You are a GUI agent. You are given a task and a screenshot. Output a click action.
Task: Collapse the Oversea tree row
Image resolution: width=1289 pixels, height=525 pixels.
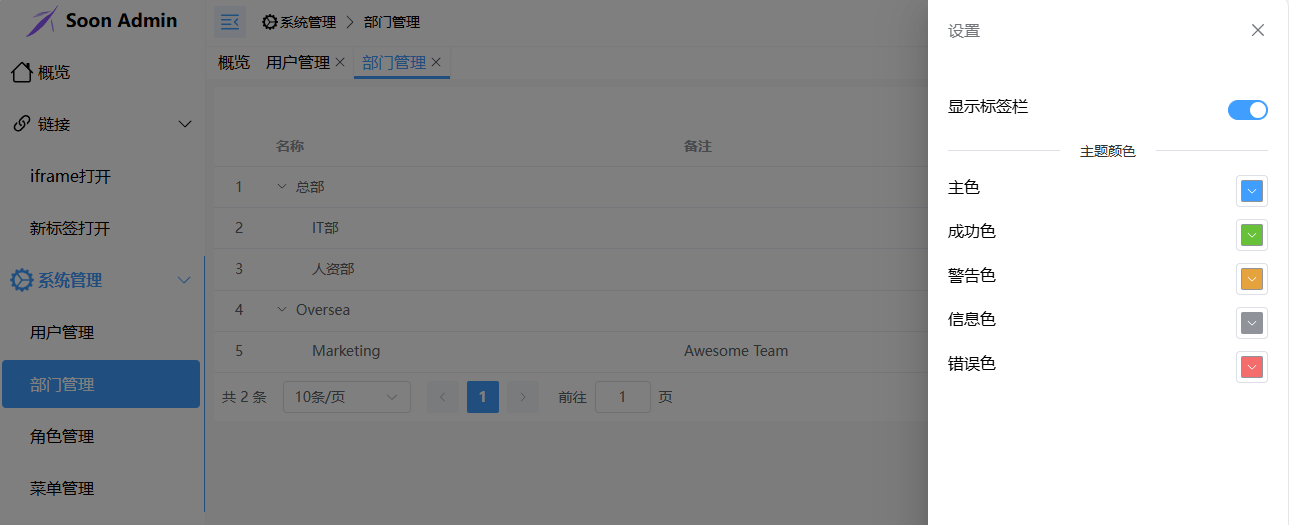pyautogui.click(x=282, y=309)
